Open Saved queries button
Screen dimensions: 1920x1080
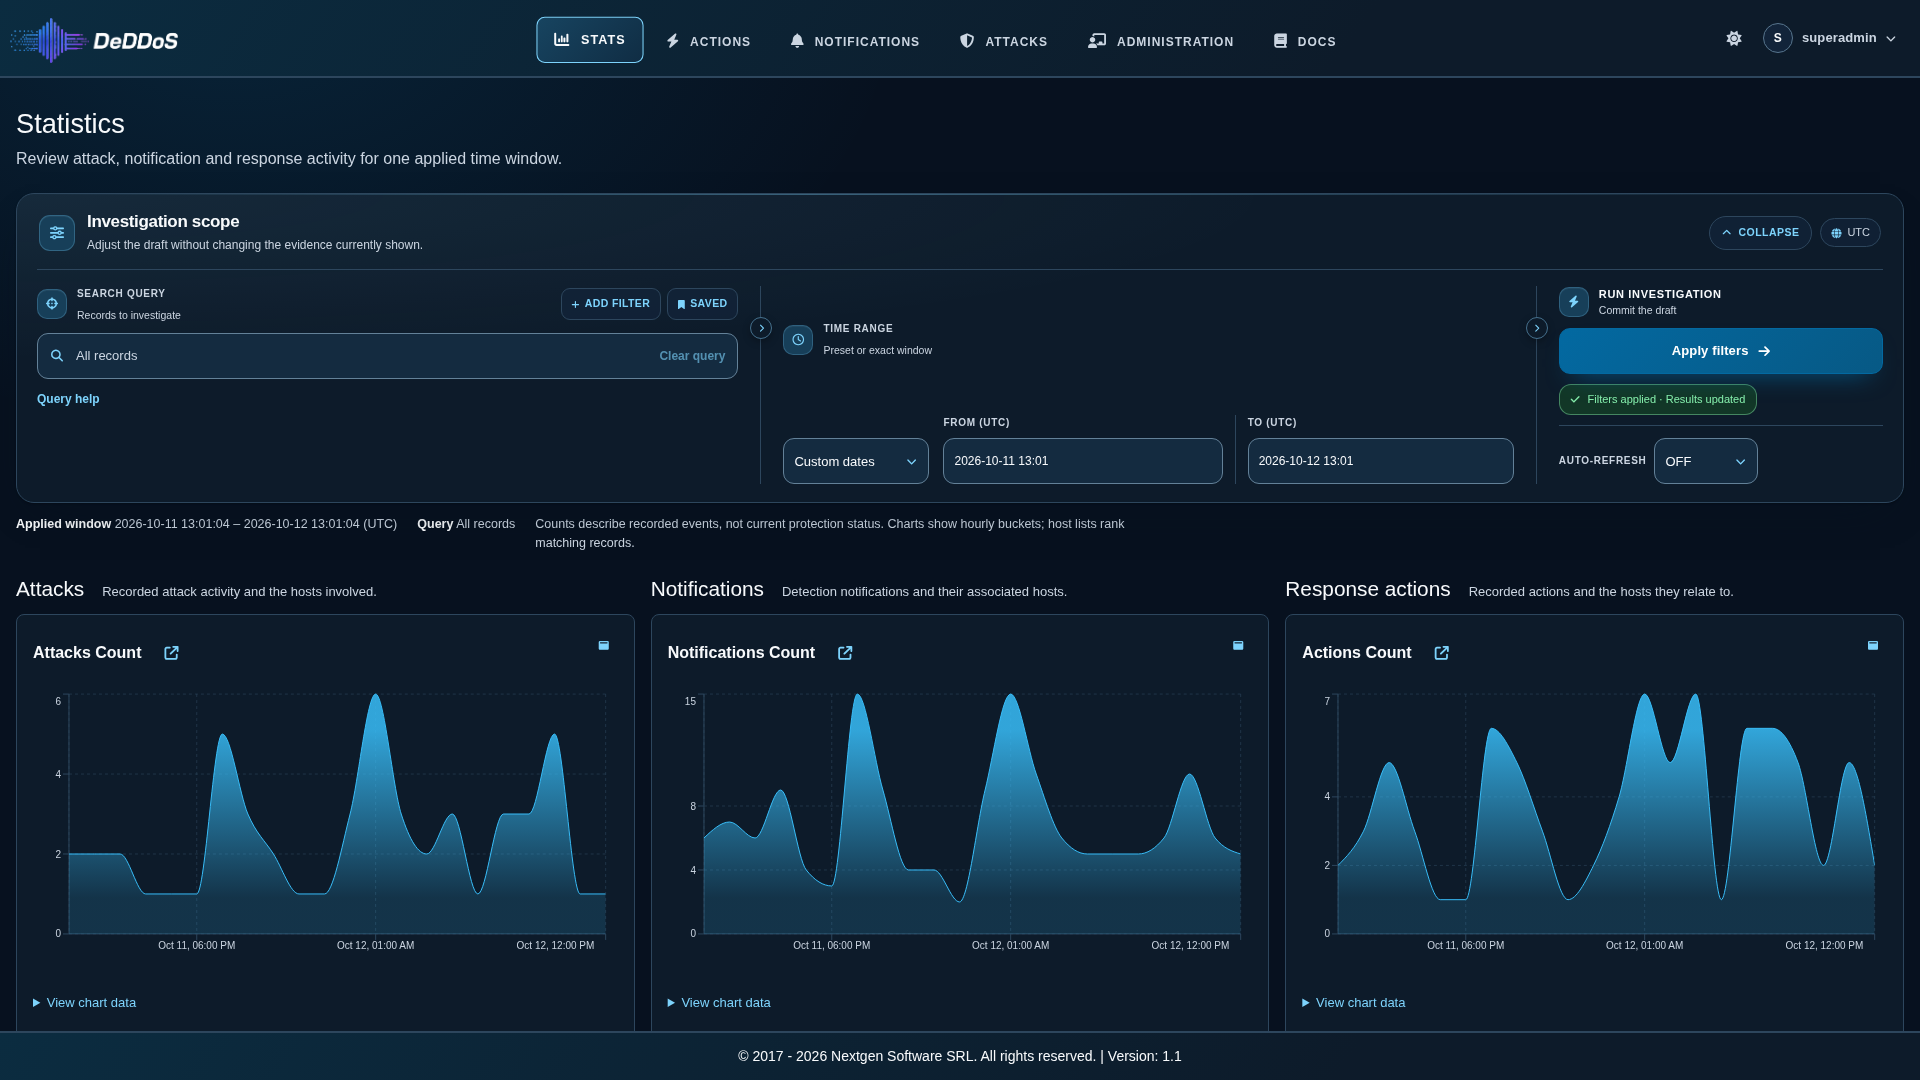coord(702,304)
